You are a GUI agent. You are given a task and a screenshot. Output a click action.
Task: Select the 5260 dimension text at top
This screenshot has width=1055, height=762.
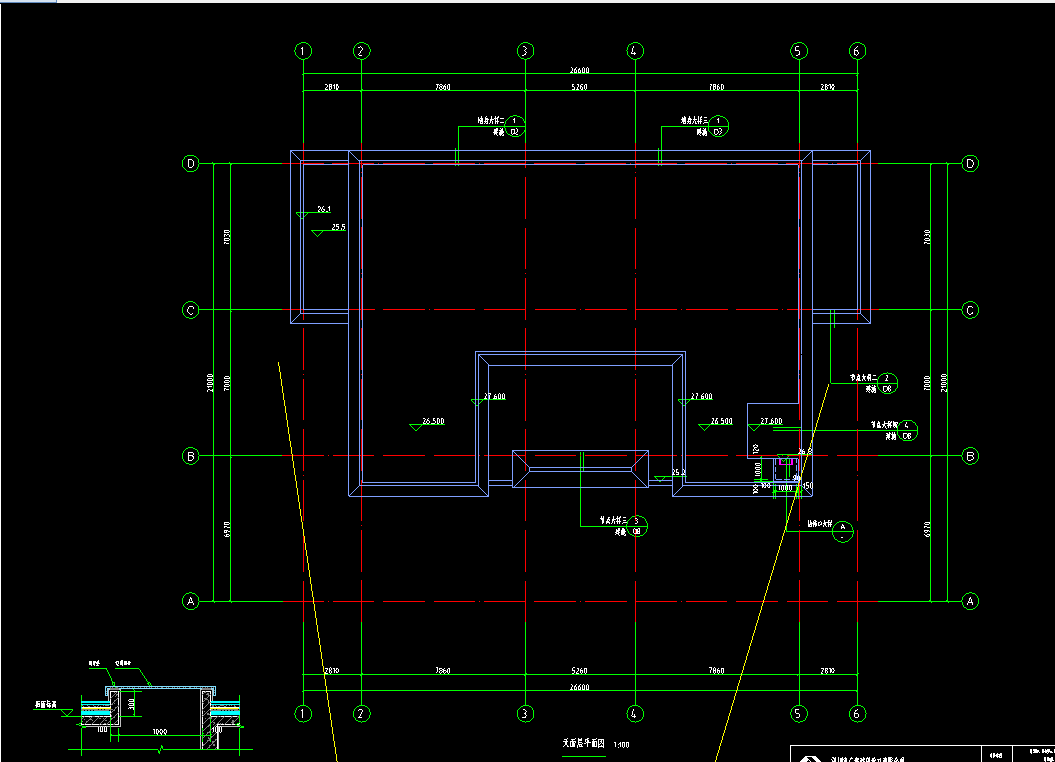[x=578, y=88]
